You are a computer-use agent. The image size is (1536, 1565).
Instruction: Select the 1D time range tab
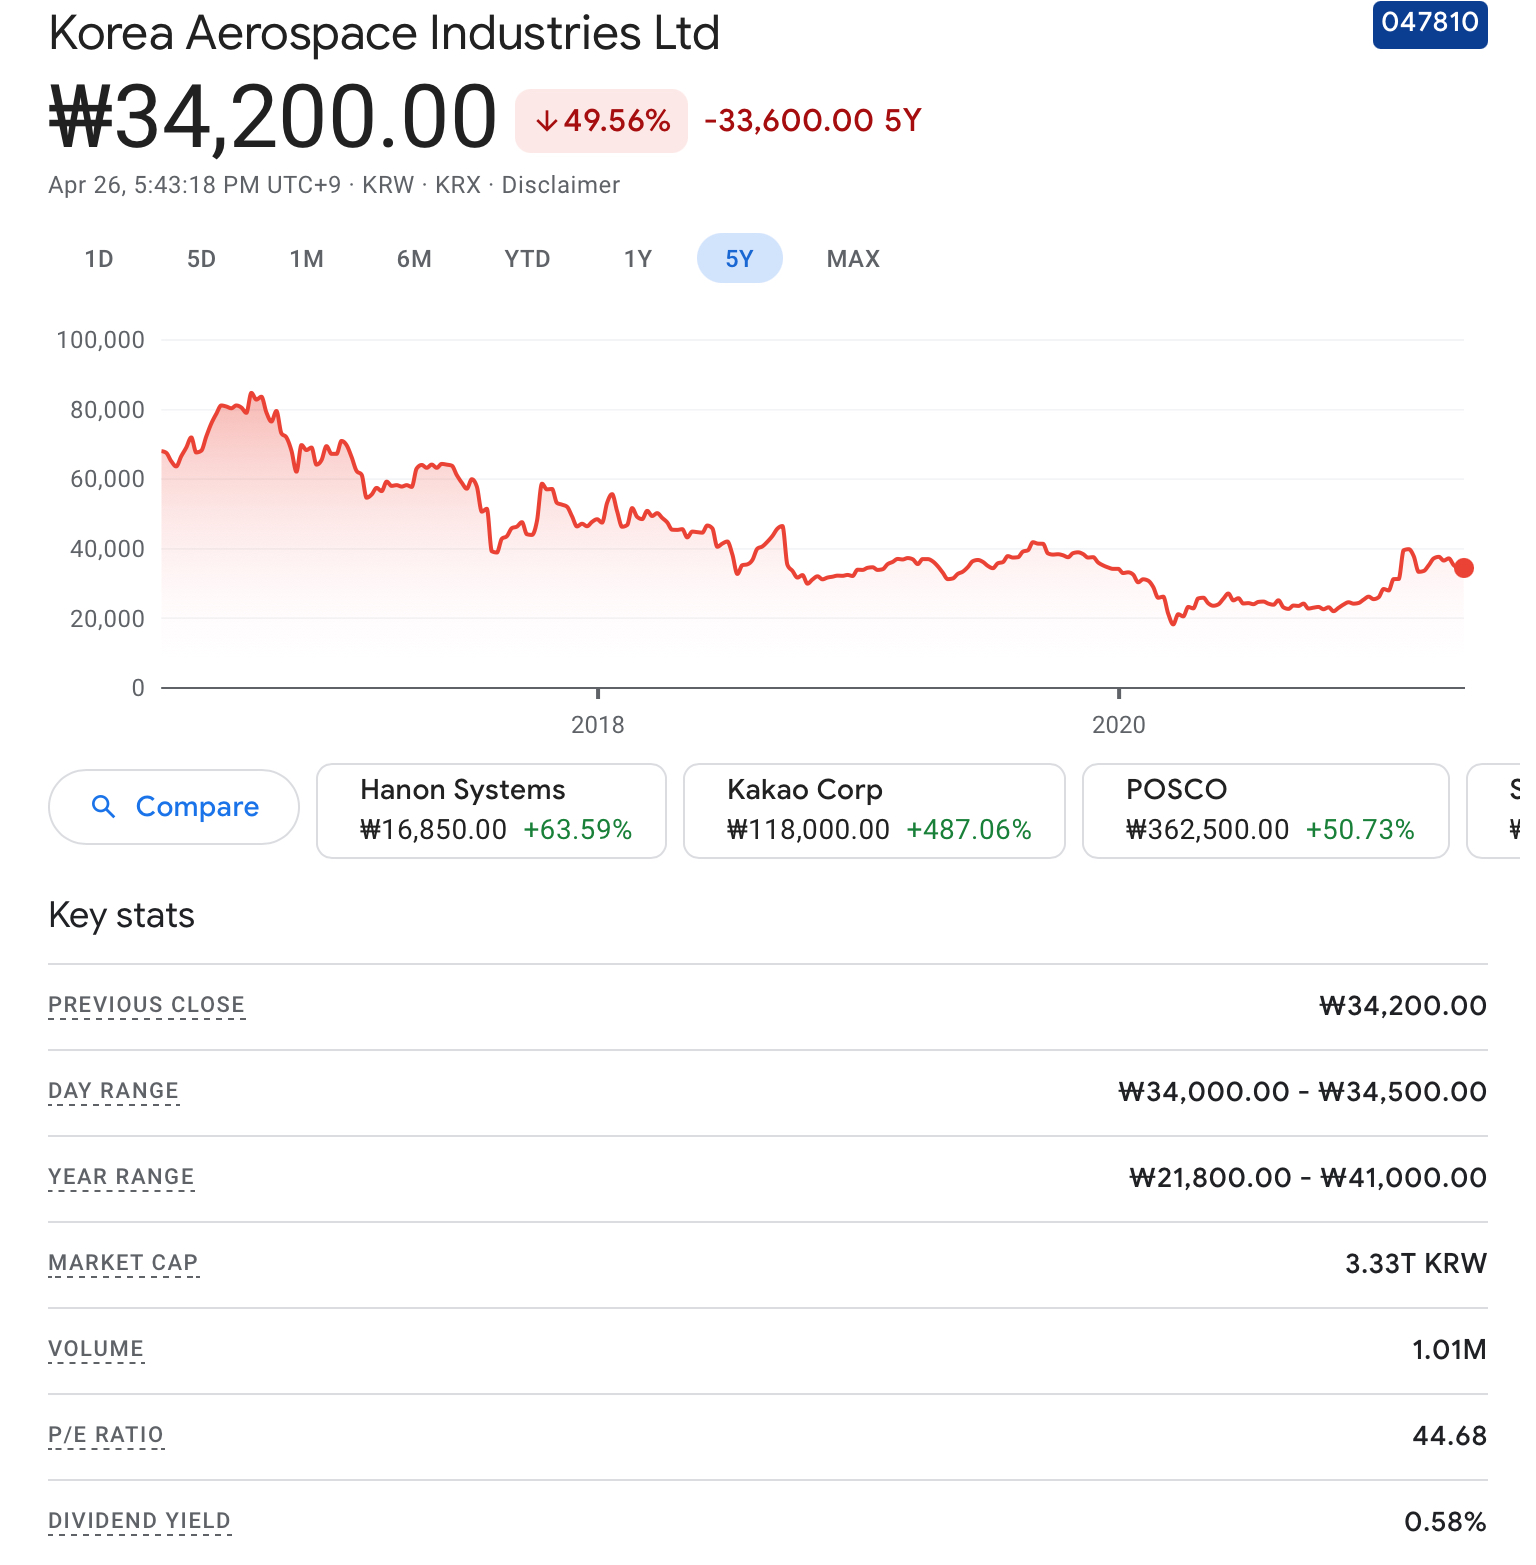click(99, 259)
